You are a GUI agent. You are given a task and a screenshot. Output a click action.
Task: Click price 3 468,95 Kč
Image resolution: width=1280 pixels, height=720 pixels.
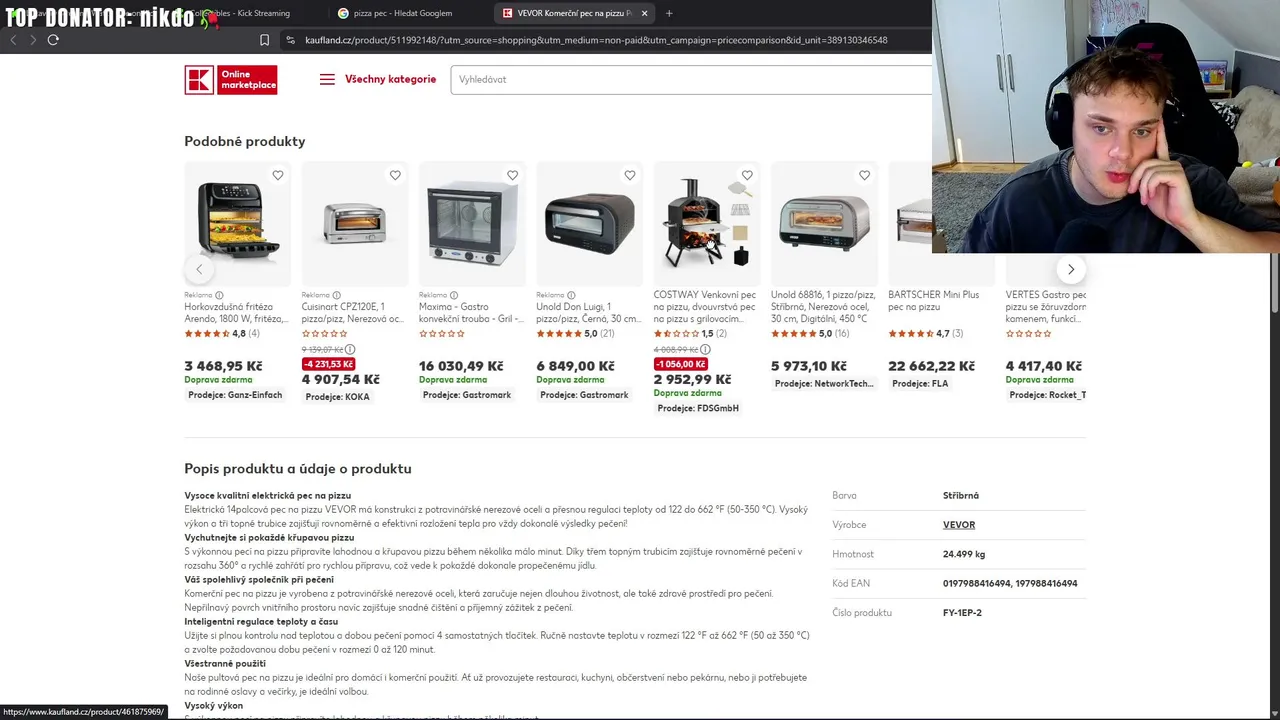[x=223, y=366]
